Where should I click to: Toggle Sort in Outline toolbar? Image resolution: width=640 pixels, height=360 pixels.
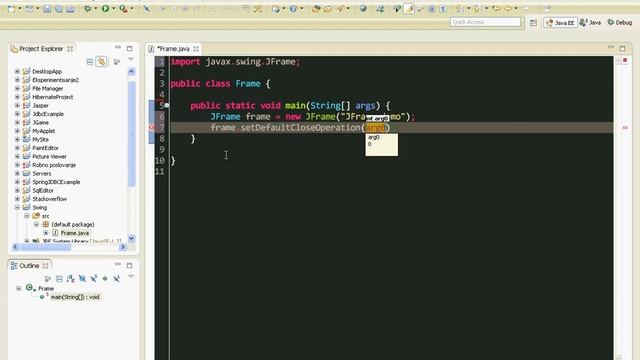[71, 279]
